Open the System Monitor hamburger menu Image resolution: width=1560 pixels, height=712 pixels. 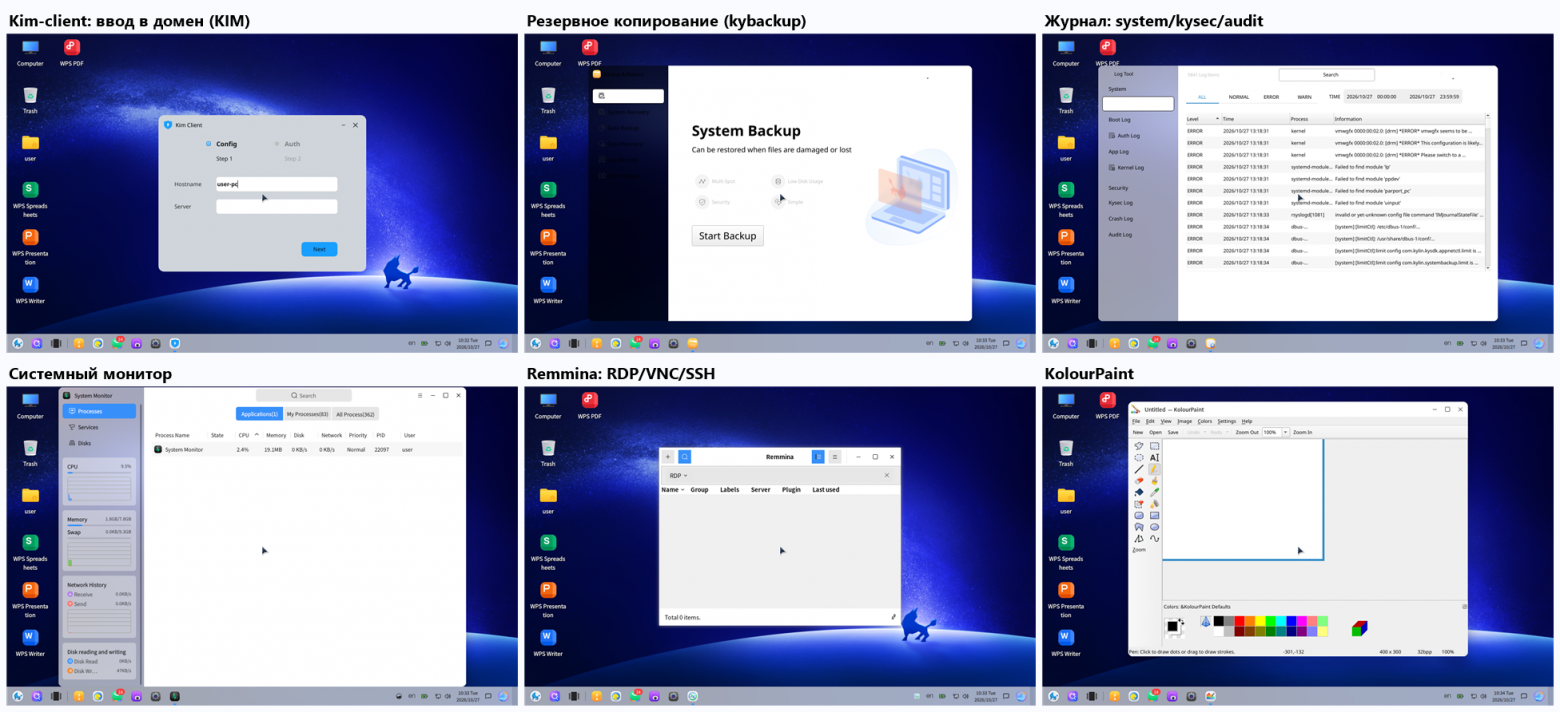coord(420,396)
